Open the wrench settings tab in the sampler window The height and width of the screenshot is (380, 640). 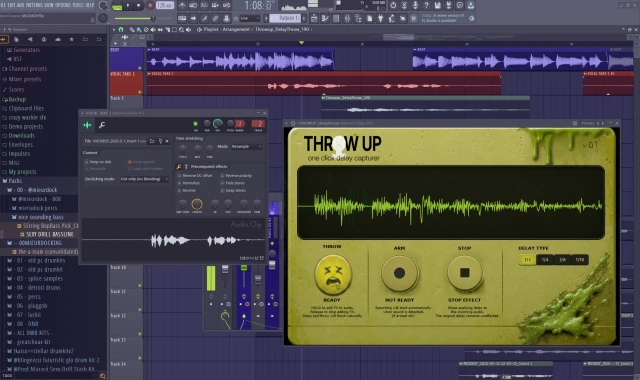pyautogui.click(x=102, y=125)
